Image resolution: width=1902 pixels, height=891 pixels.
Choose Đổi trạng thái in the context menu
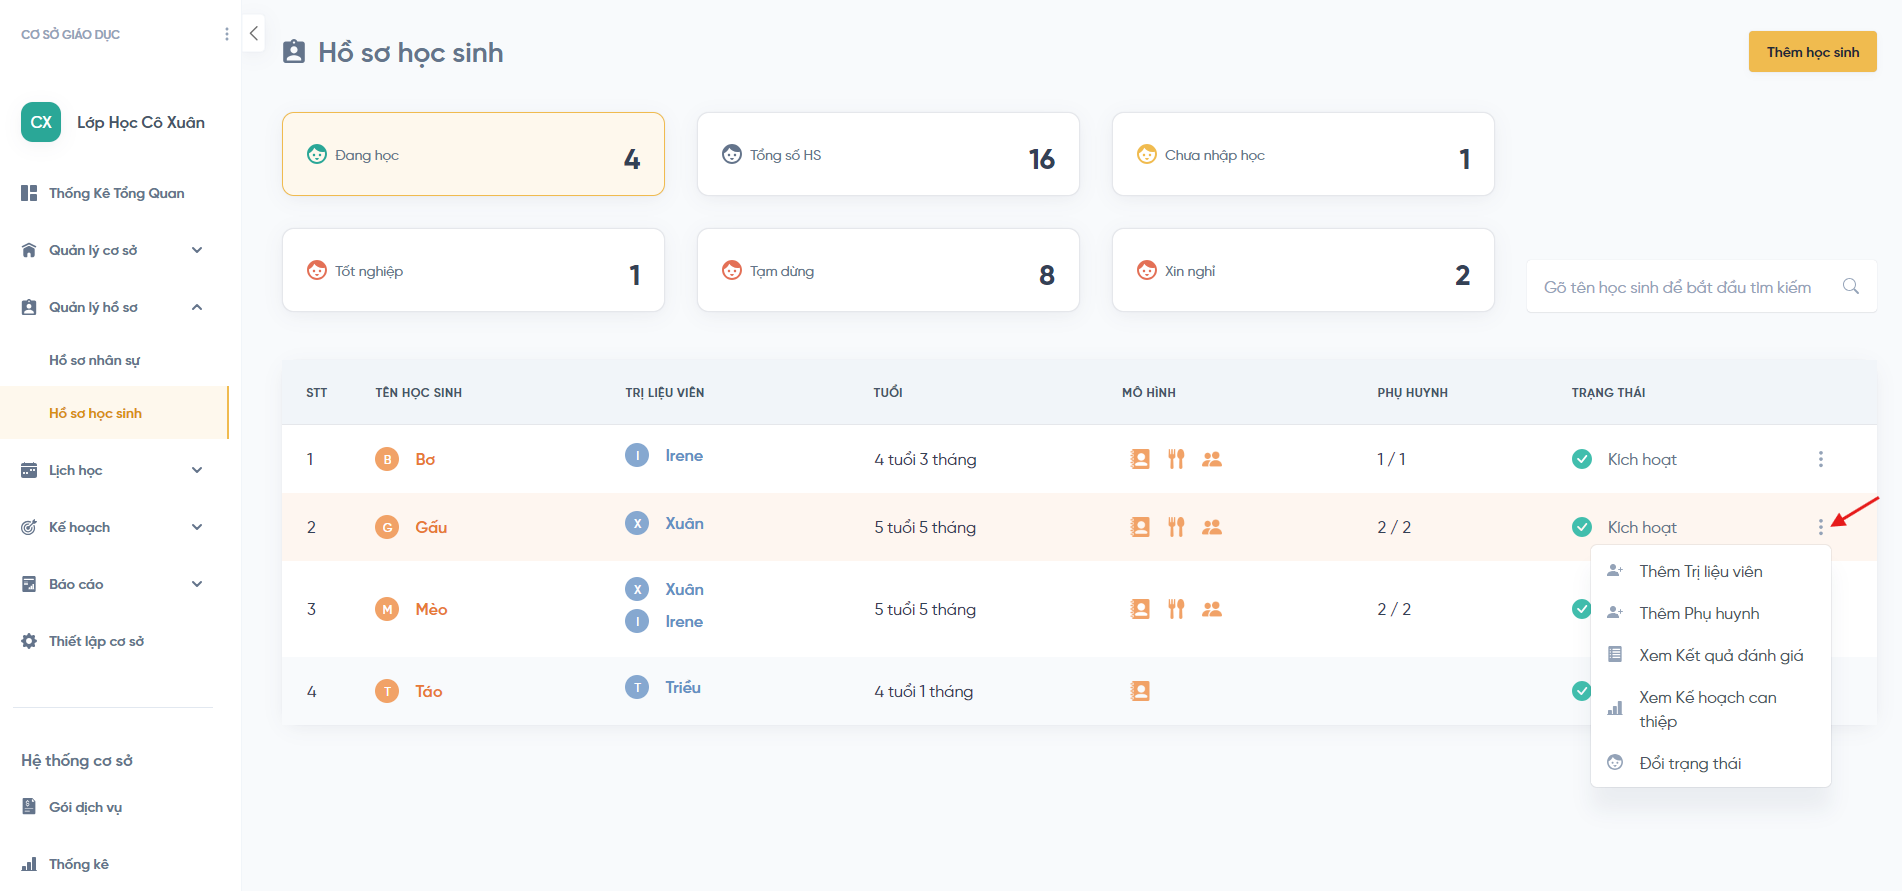[x=1690, y=764]
